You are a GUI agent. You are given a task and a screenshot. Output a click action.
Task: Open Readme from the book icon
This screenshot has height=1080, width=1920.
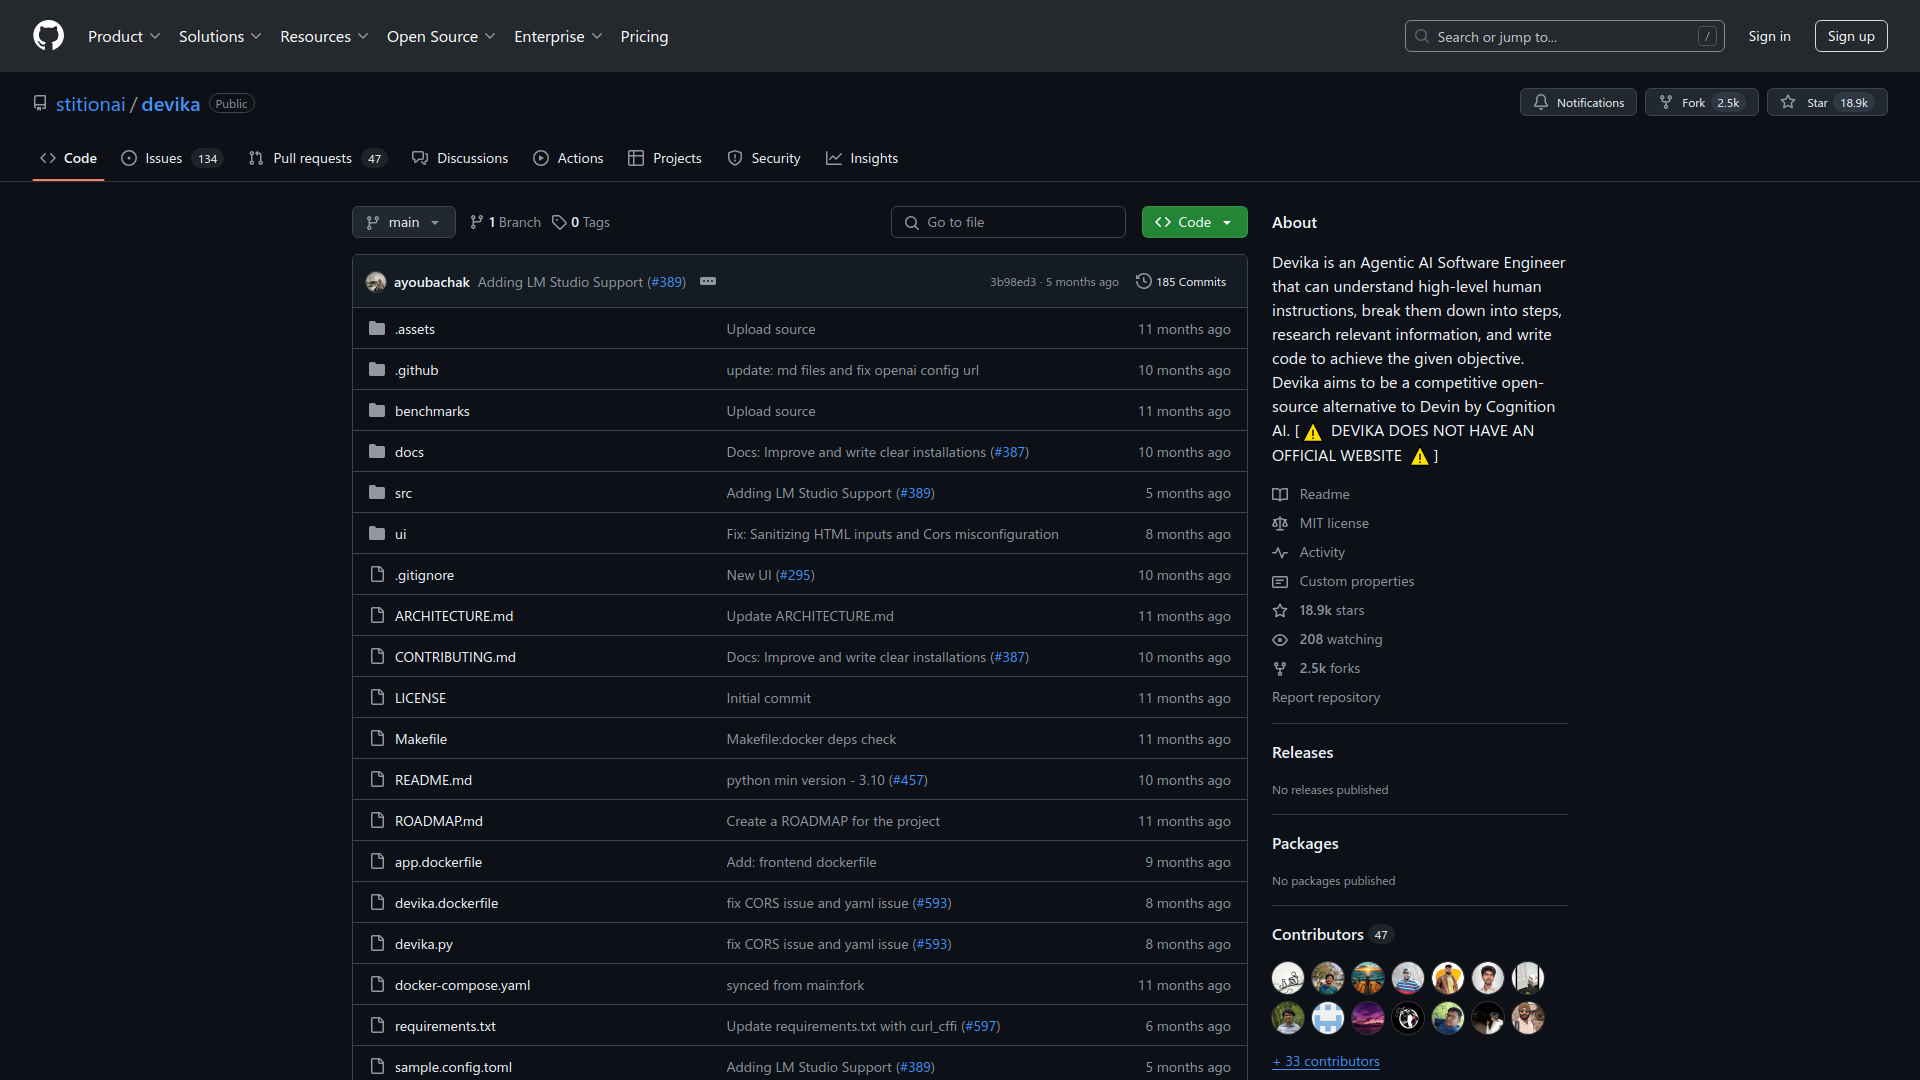click(x=1280, y=494)
